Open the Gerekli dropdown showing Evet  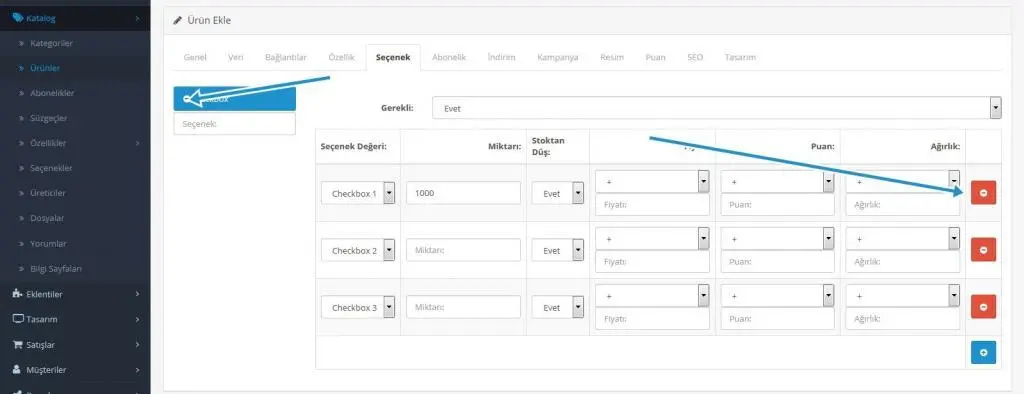(716, 108)
